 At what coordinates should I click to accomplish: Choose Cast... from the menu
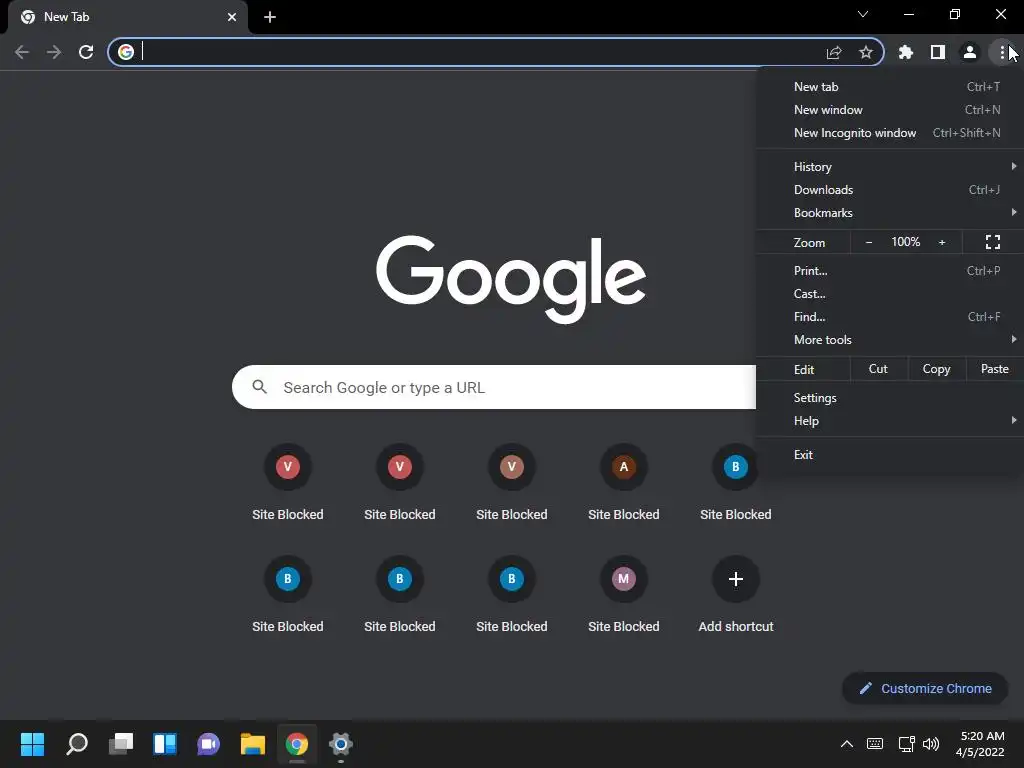click(890, 294)
